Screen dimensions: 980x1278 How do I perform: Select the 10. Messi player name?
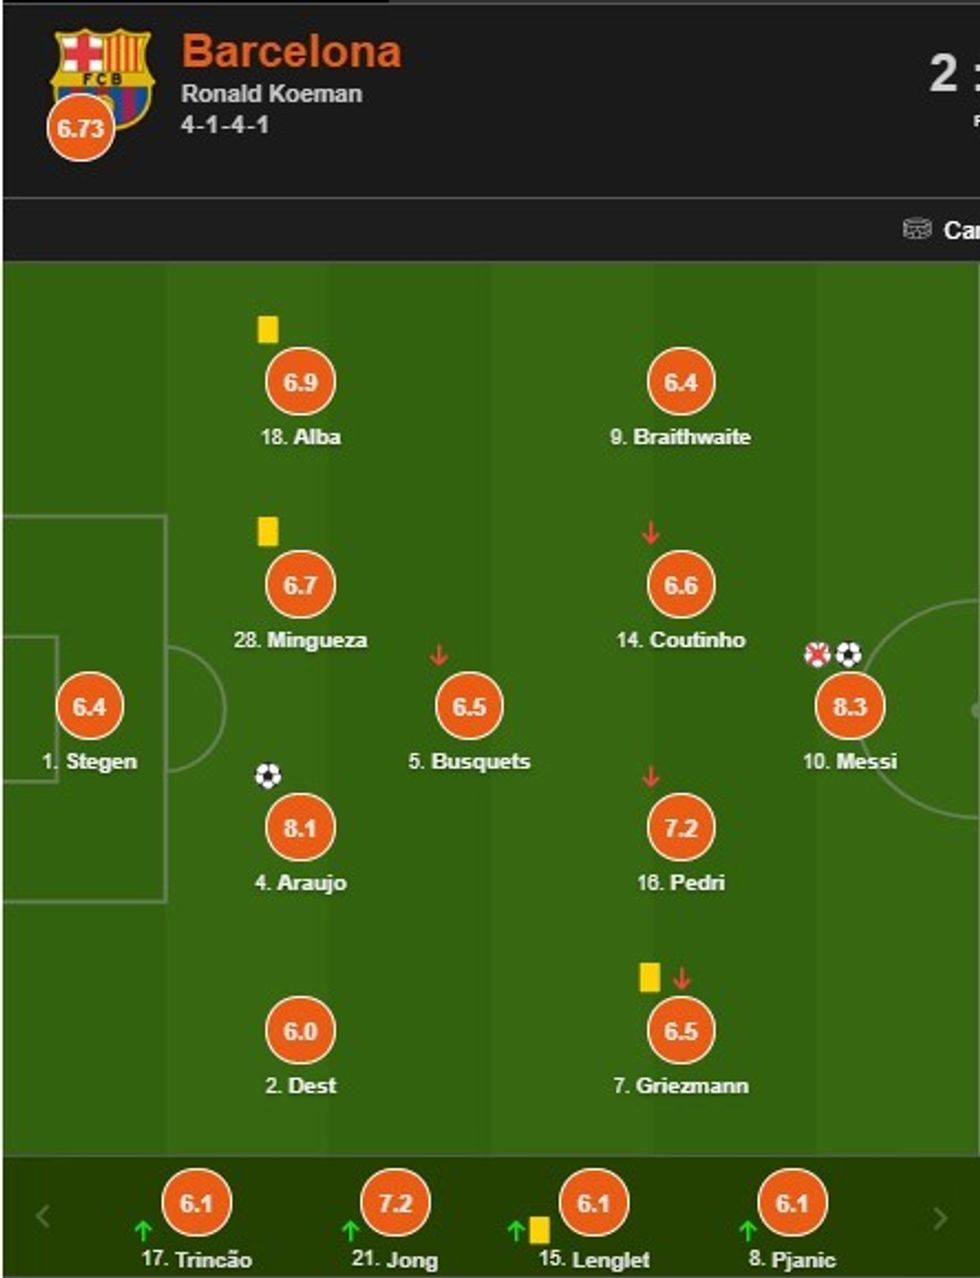click(x=850, y=761)
